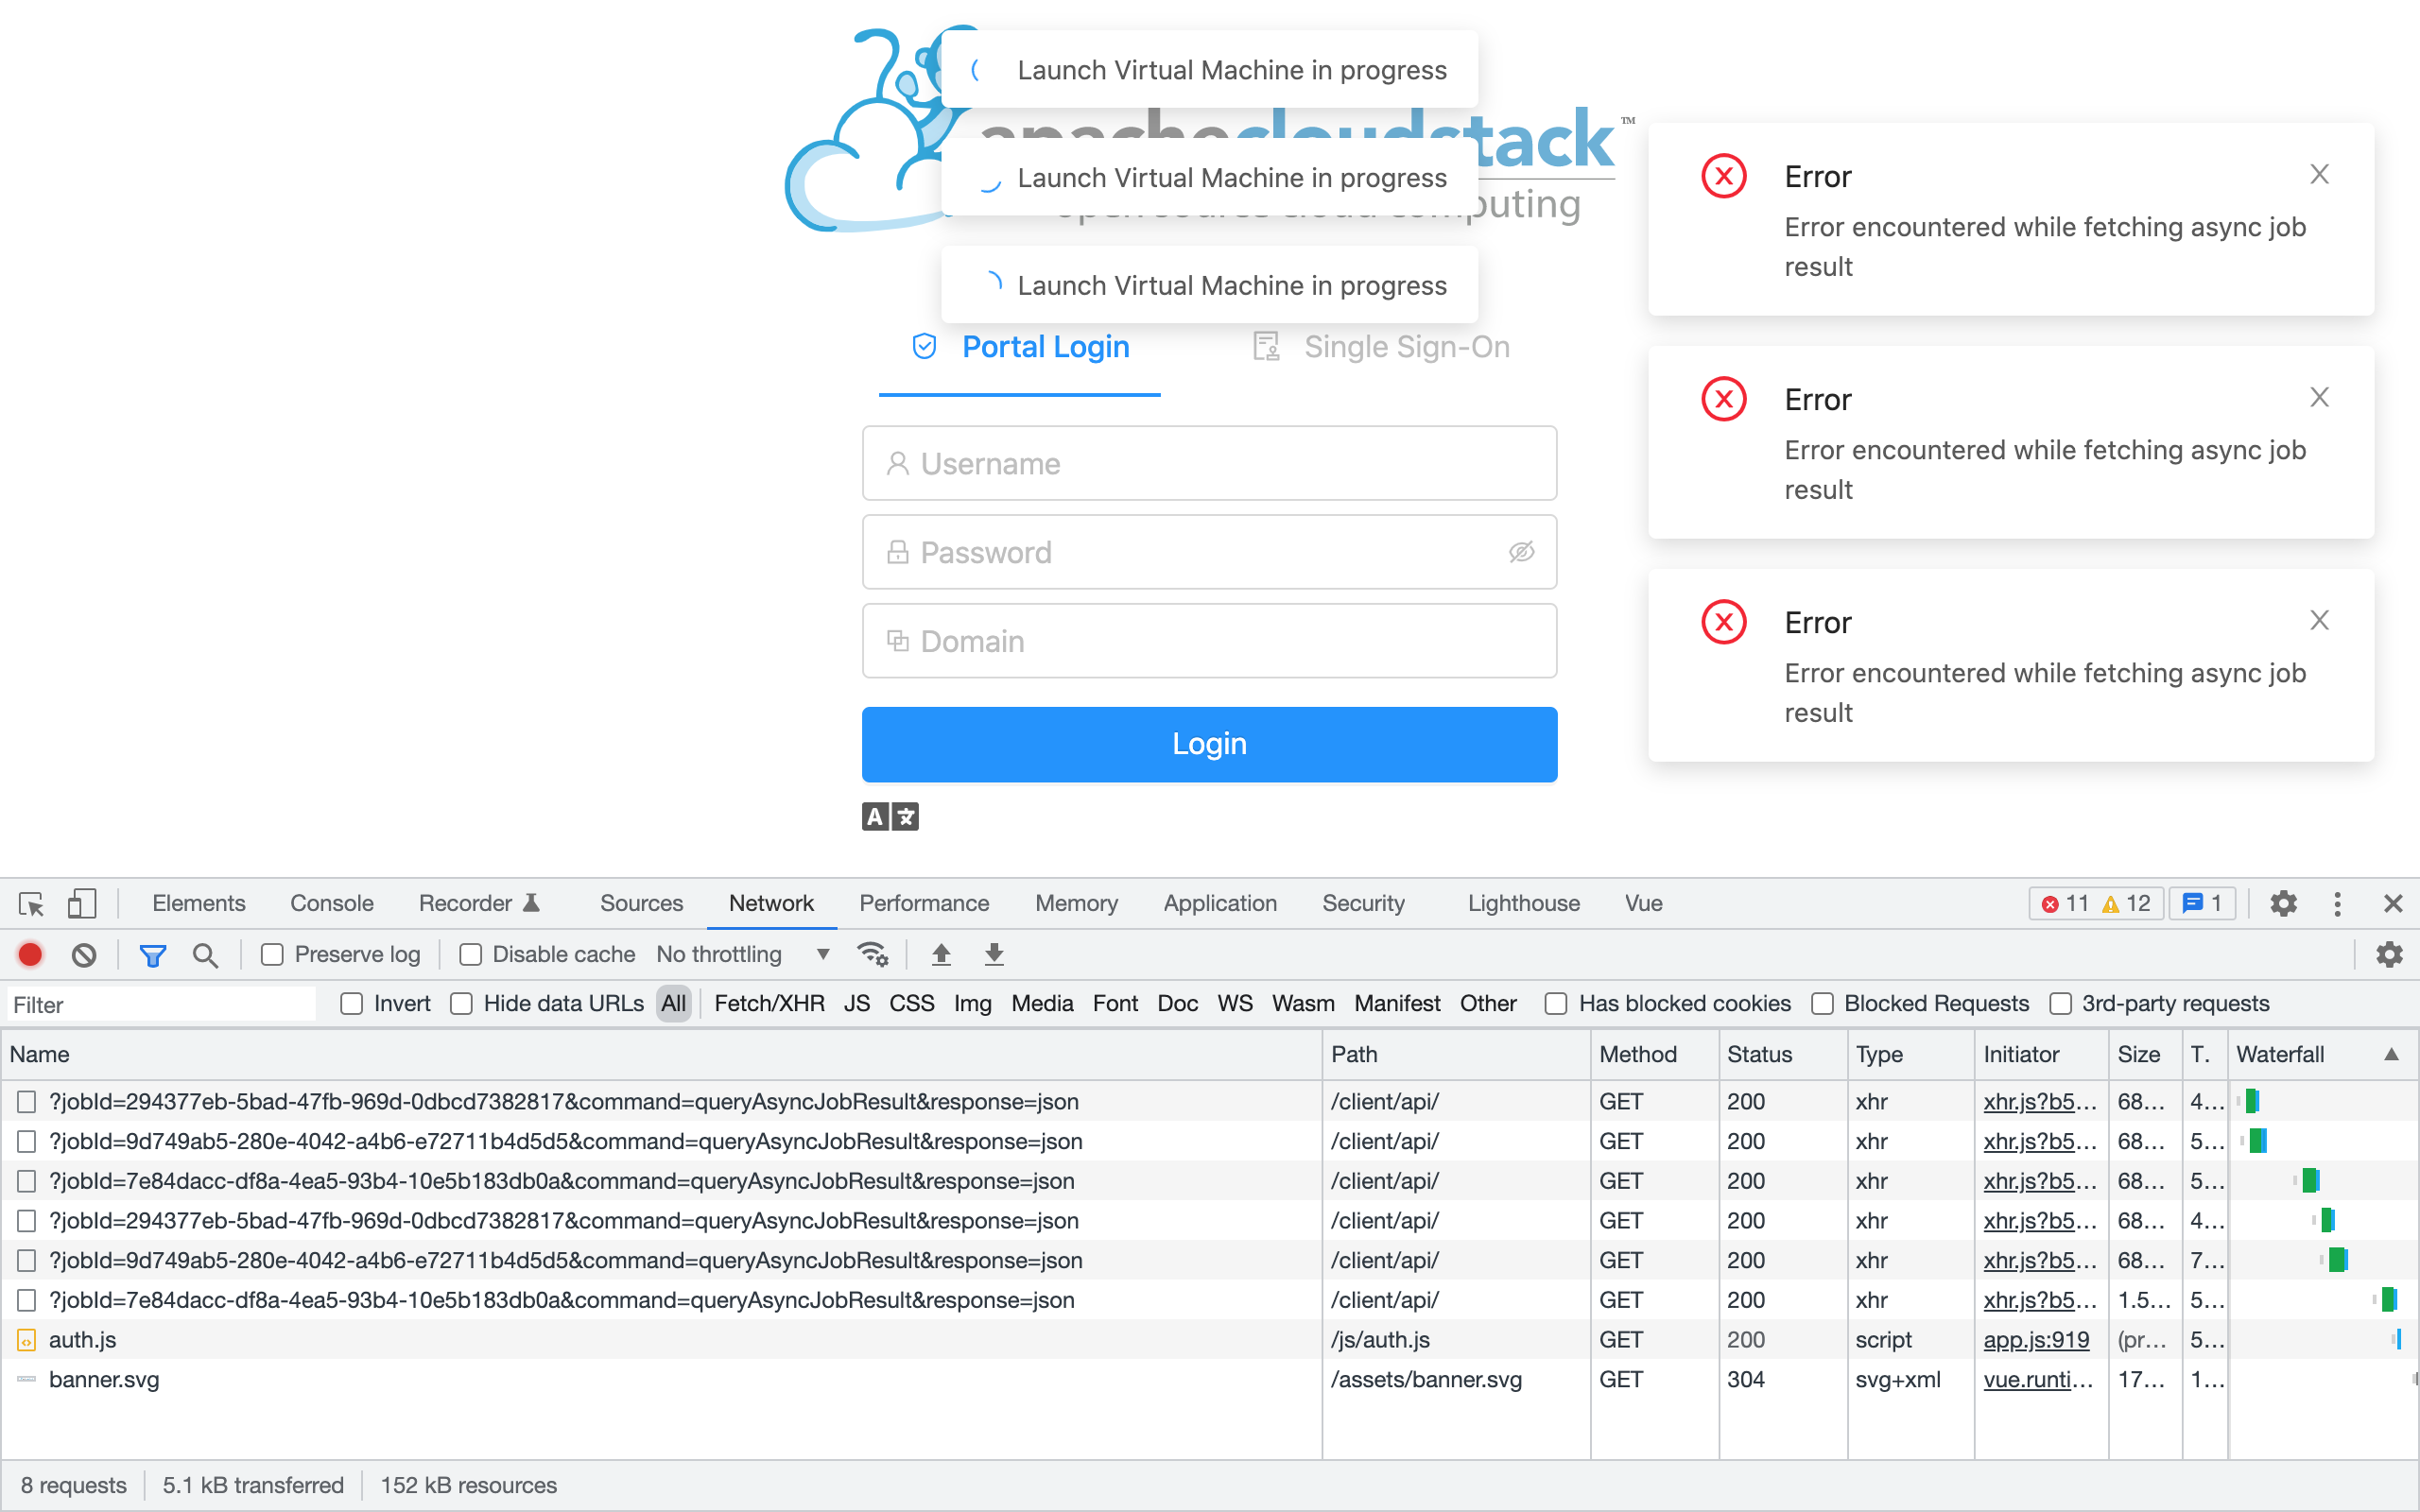Click the import HAR upload icon
The height and width of the screenshot is (1512, 2420).
click(941, 955)
